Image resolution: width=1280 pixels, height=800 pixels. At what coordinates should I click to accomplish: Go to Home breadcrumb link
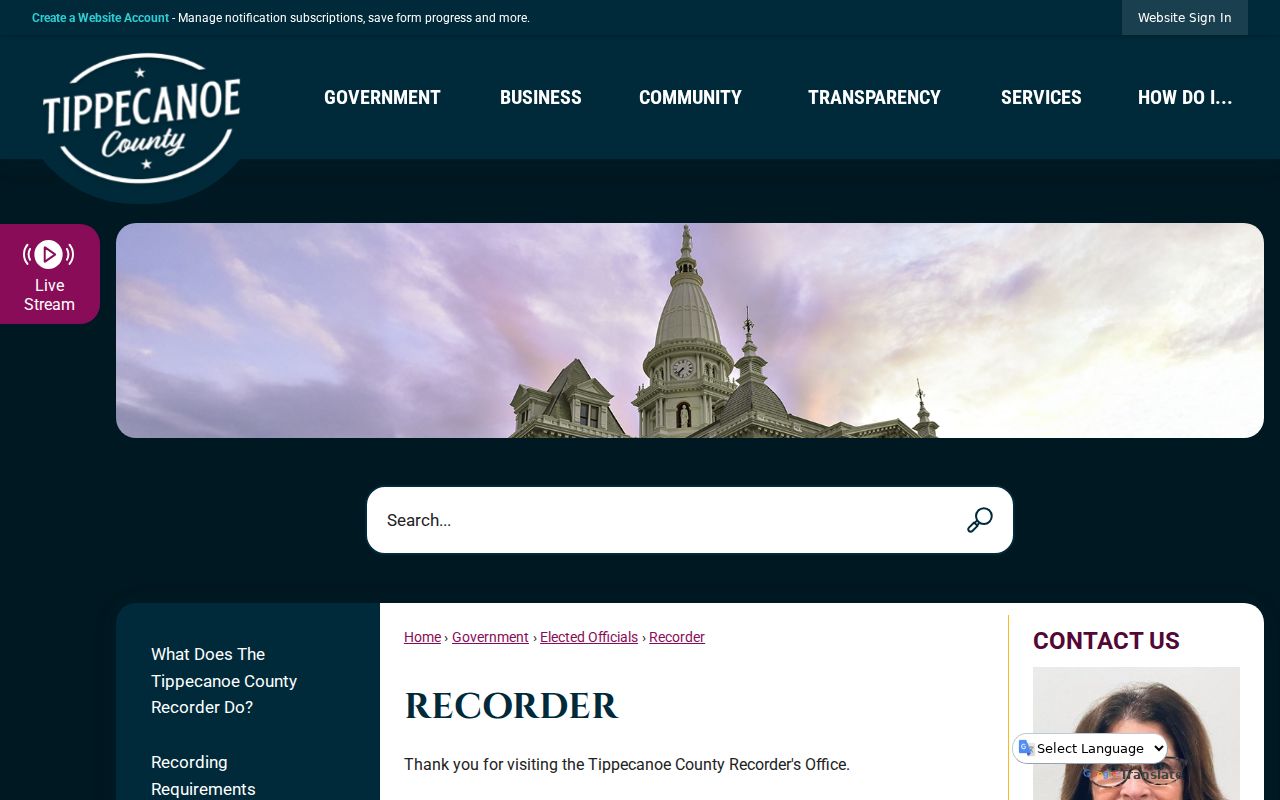point(422,637)
